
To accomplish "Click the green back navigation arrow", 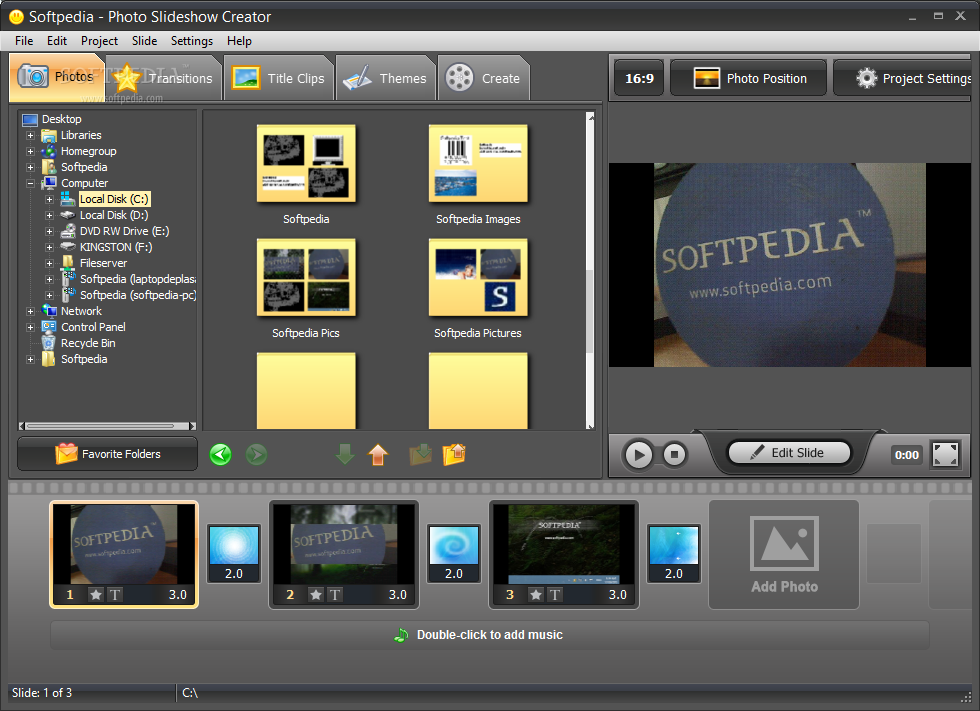I will pos(221,454).
